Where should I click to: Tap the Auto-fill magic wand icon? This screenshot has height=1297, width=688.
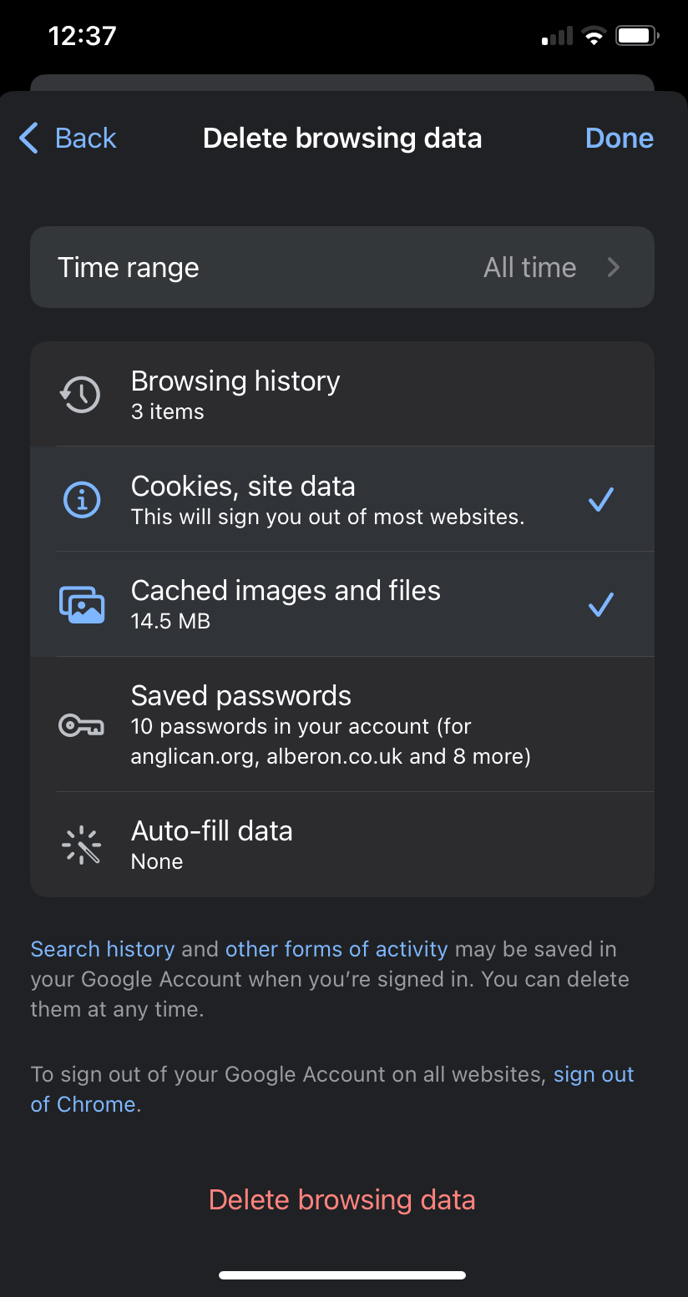click(x=81, y=845)
